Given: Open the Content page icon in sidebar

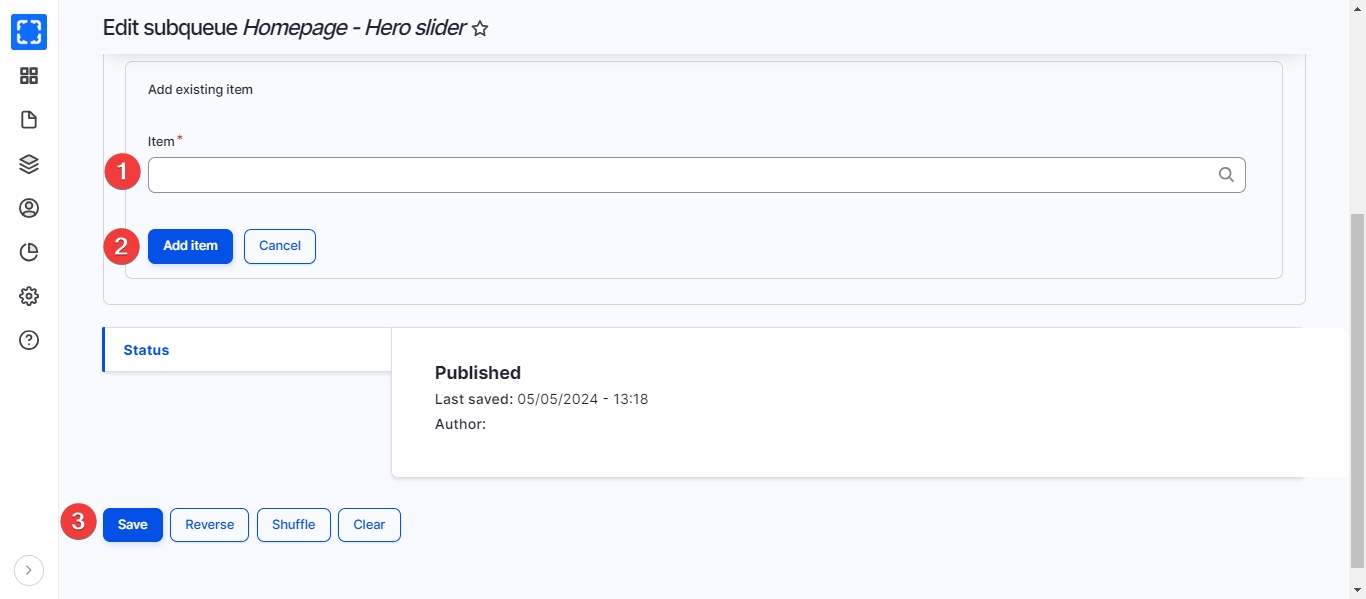Looking at the screenshot, I should [x=29, y=120].
